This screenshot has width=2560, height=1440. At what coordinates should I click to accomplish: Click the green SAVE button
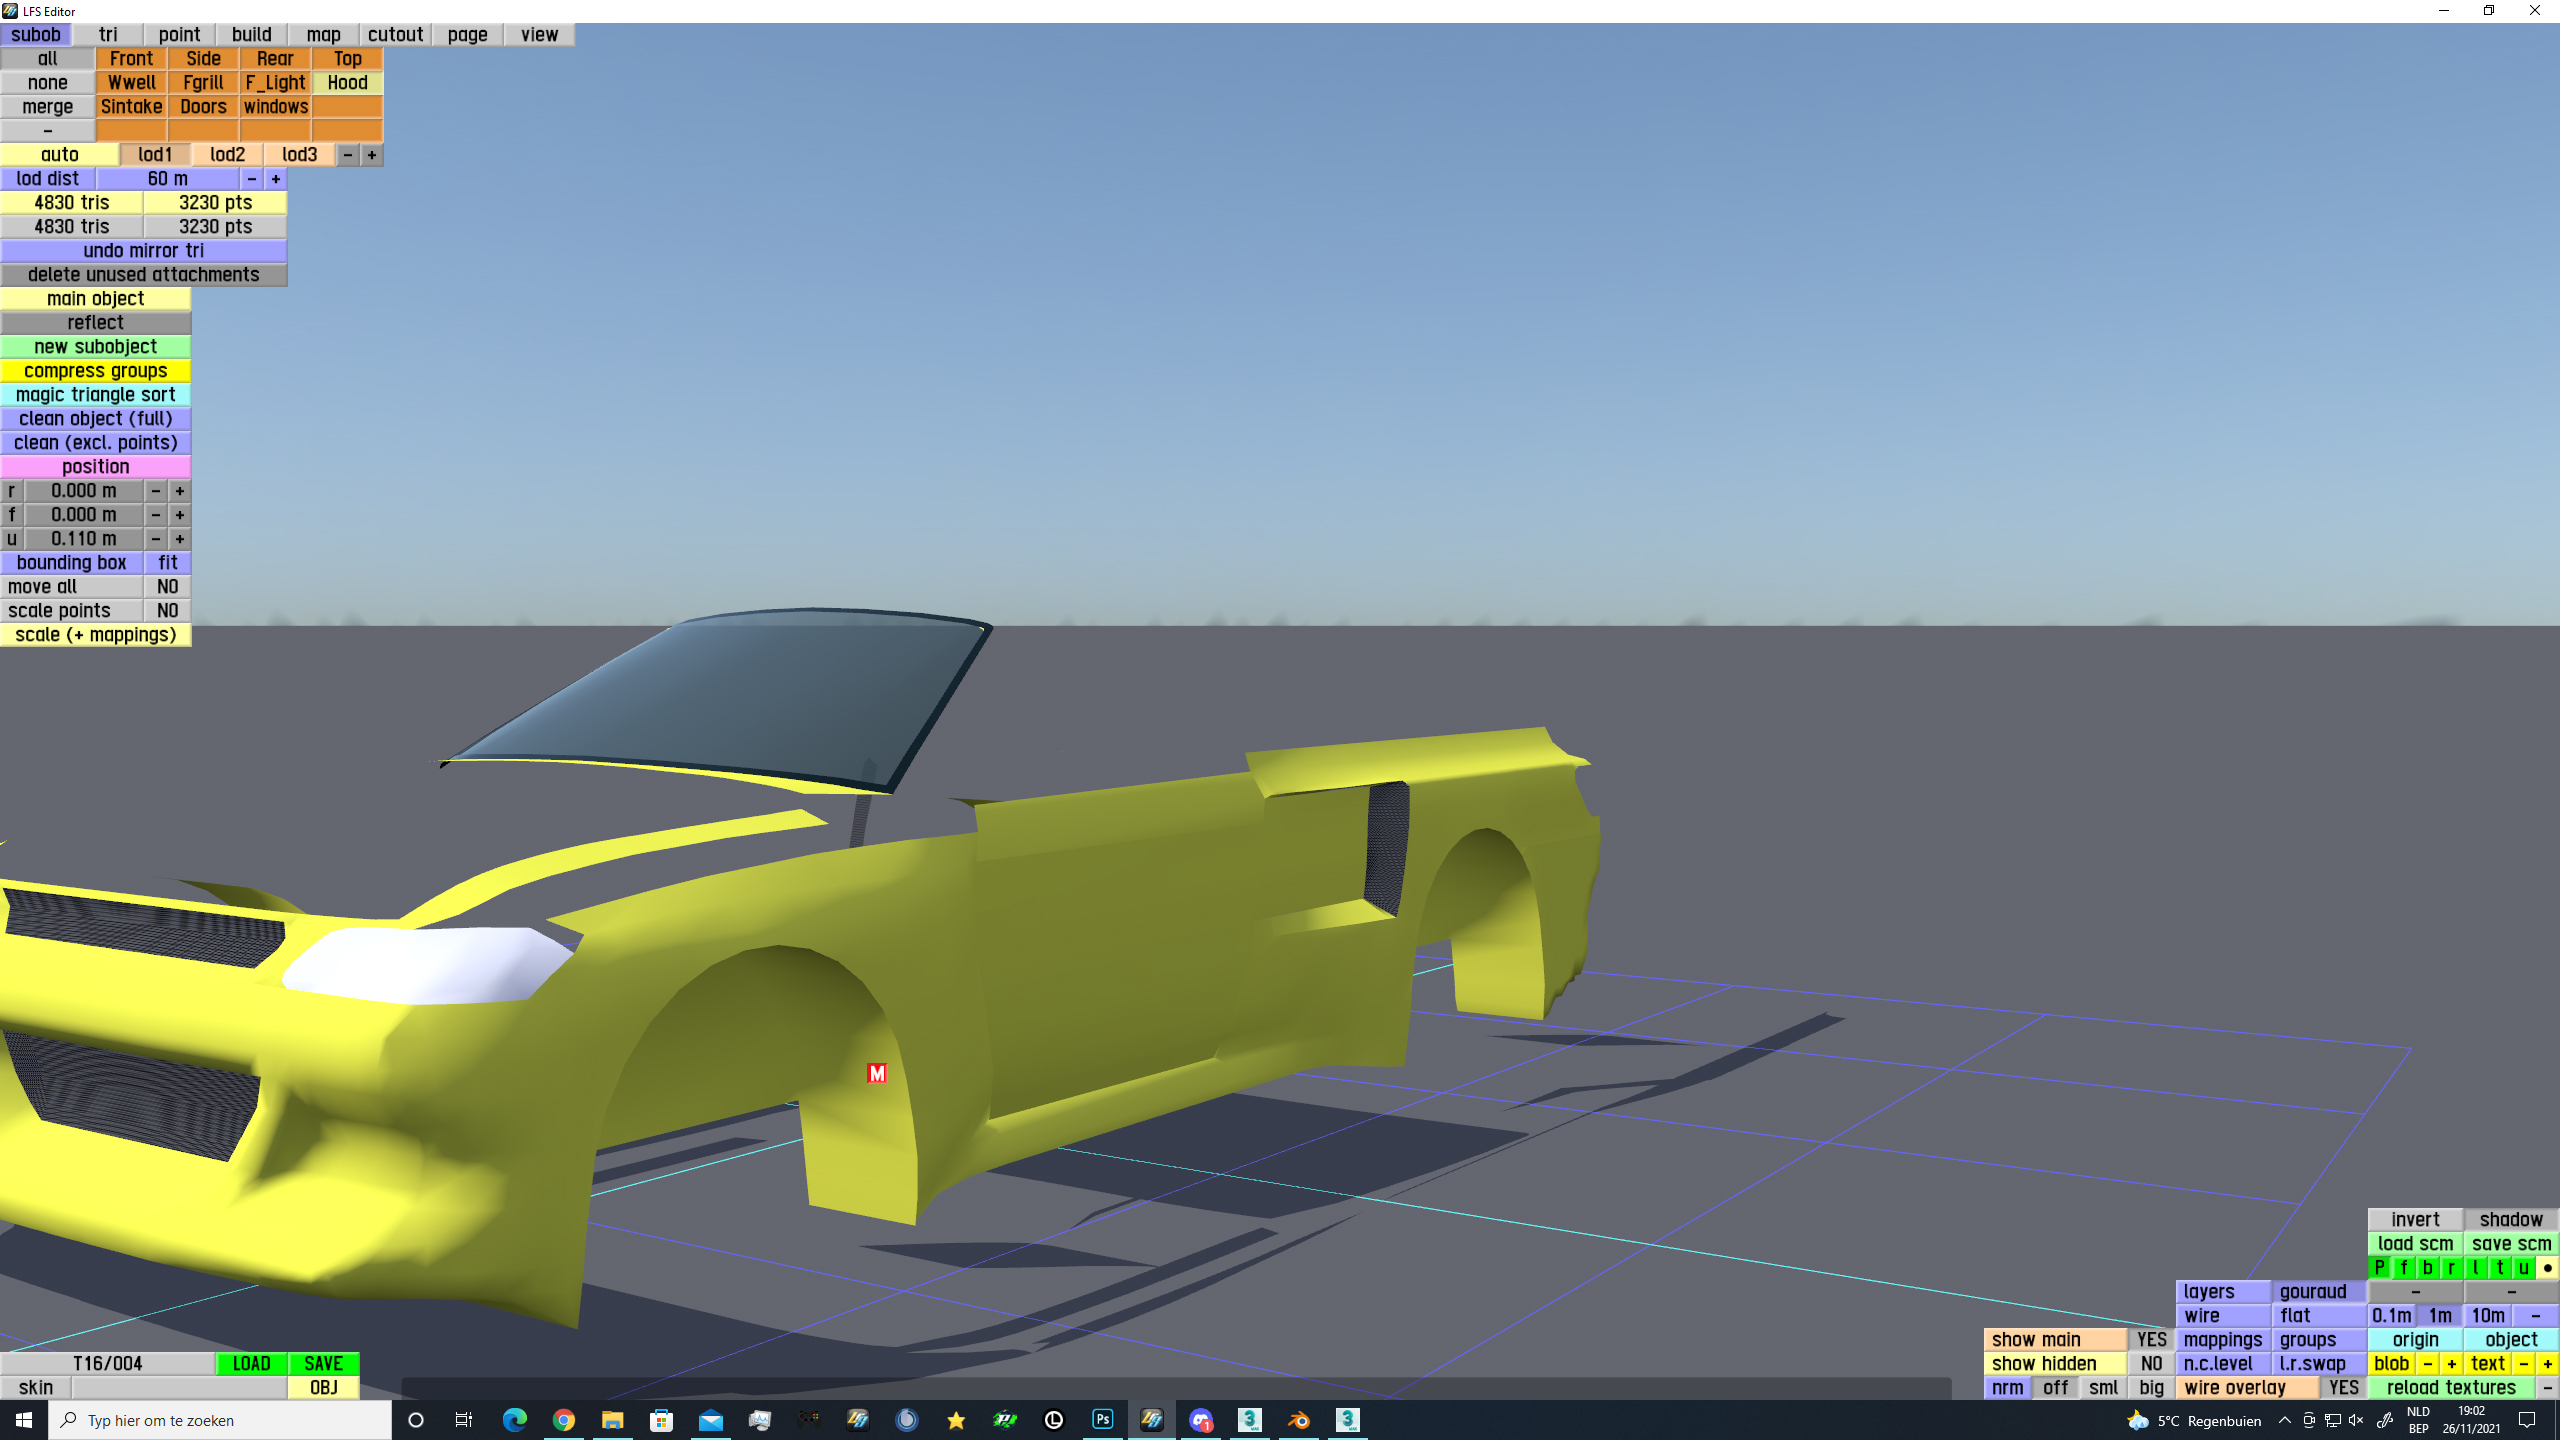(x=323, y=1364)
